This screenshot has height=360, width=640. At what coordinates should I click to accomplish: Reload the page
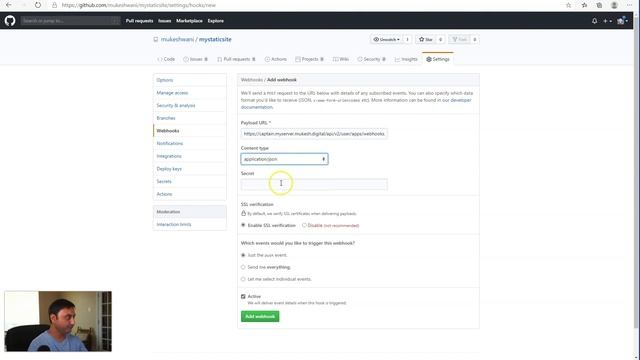38,5
